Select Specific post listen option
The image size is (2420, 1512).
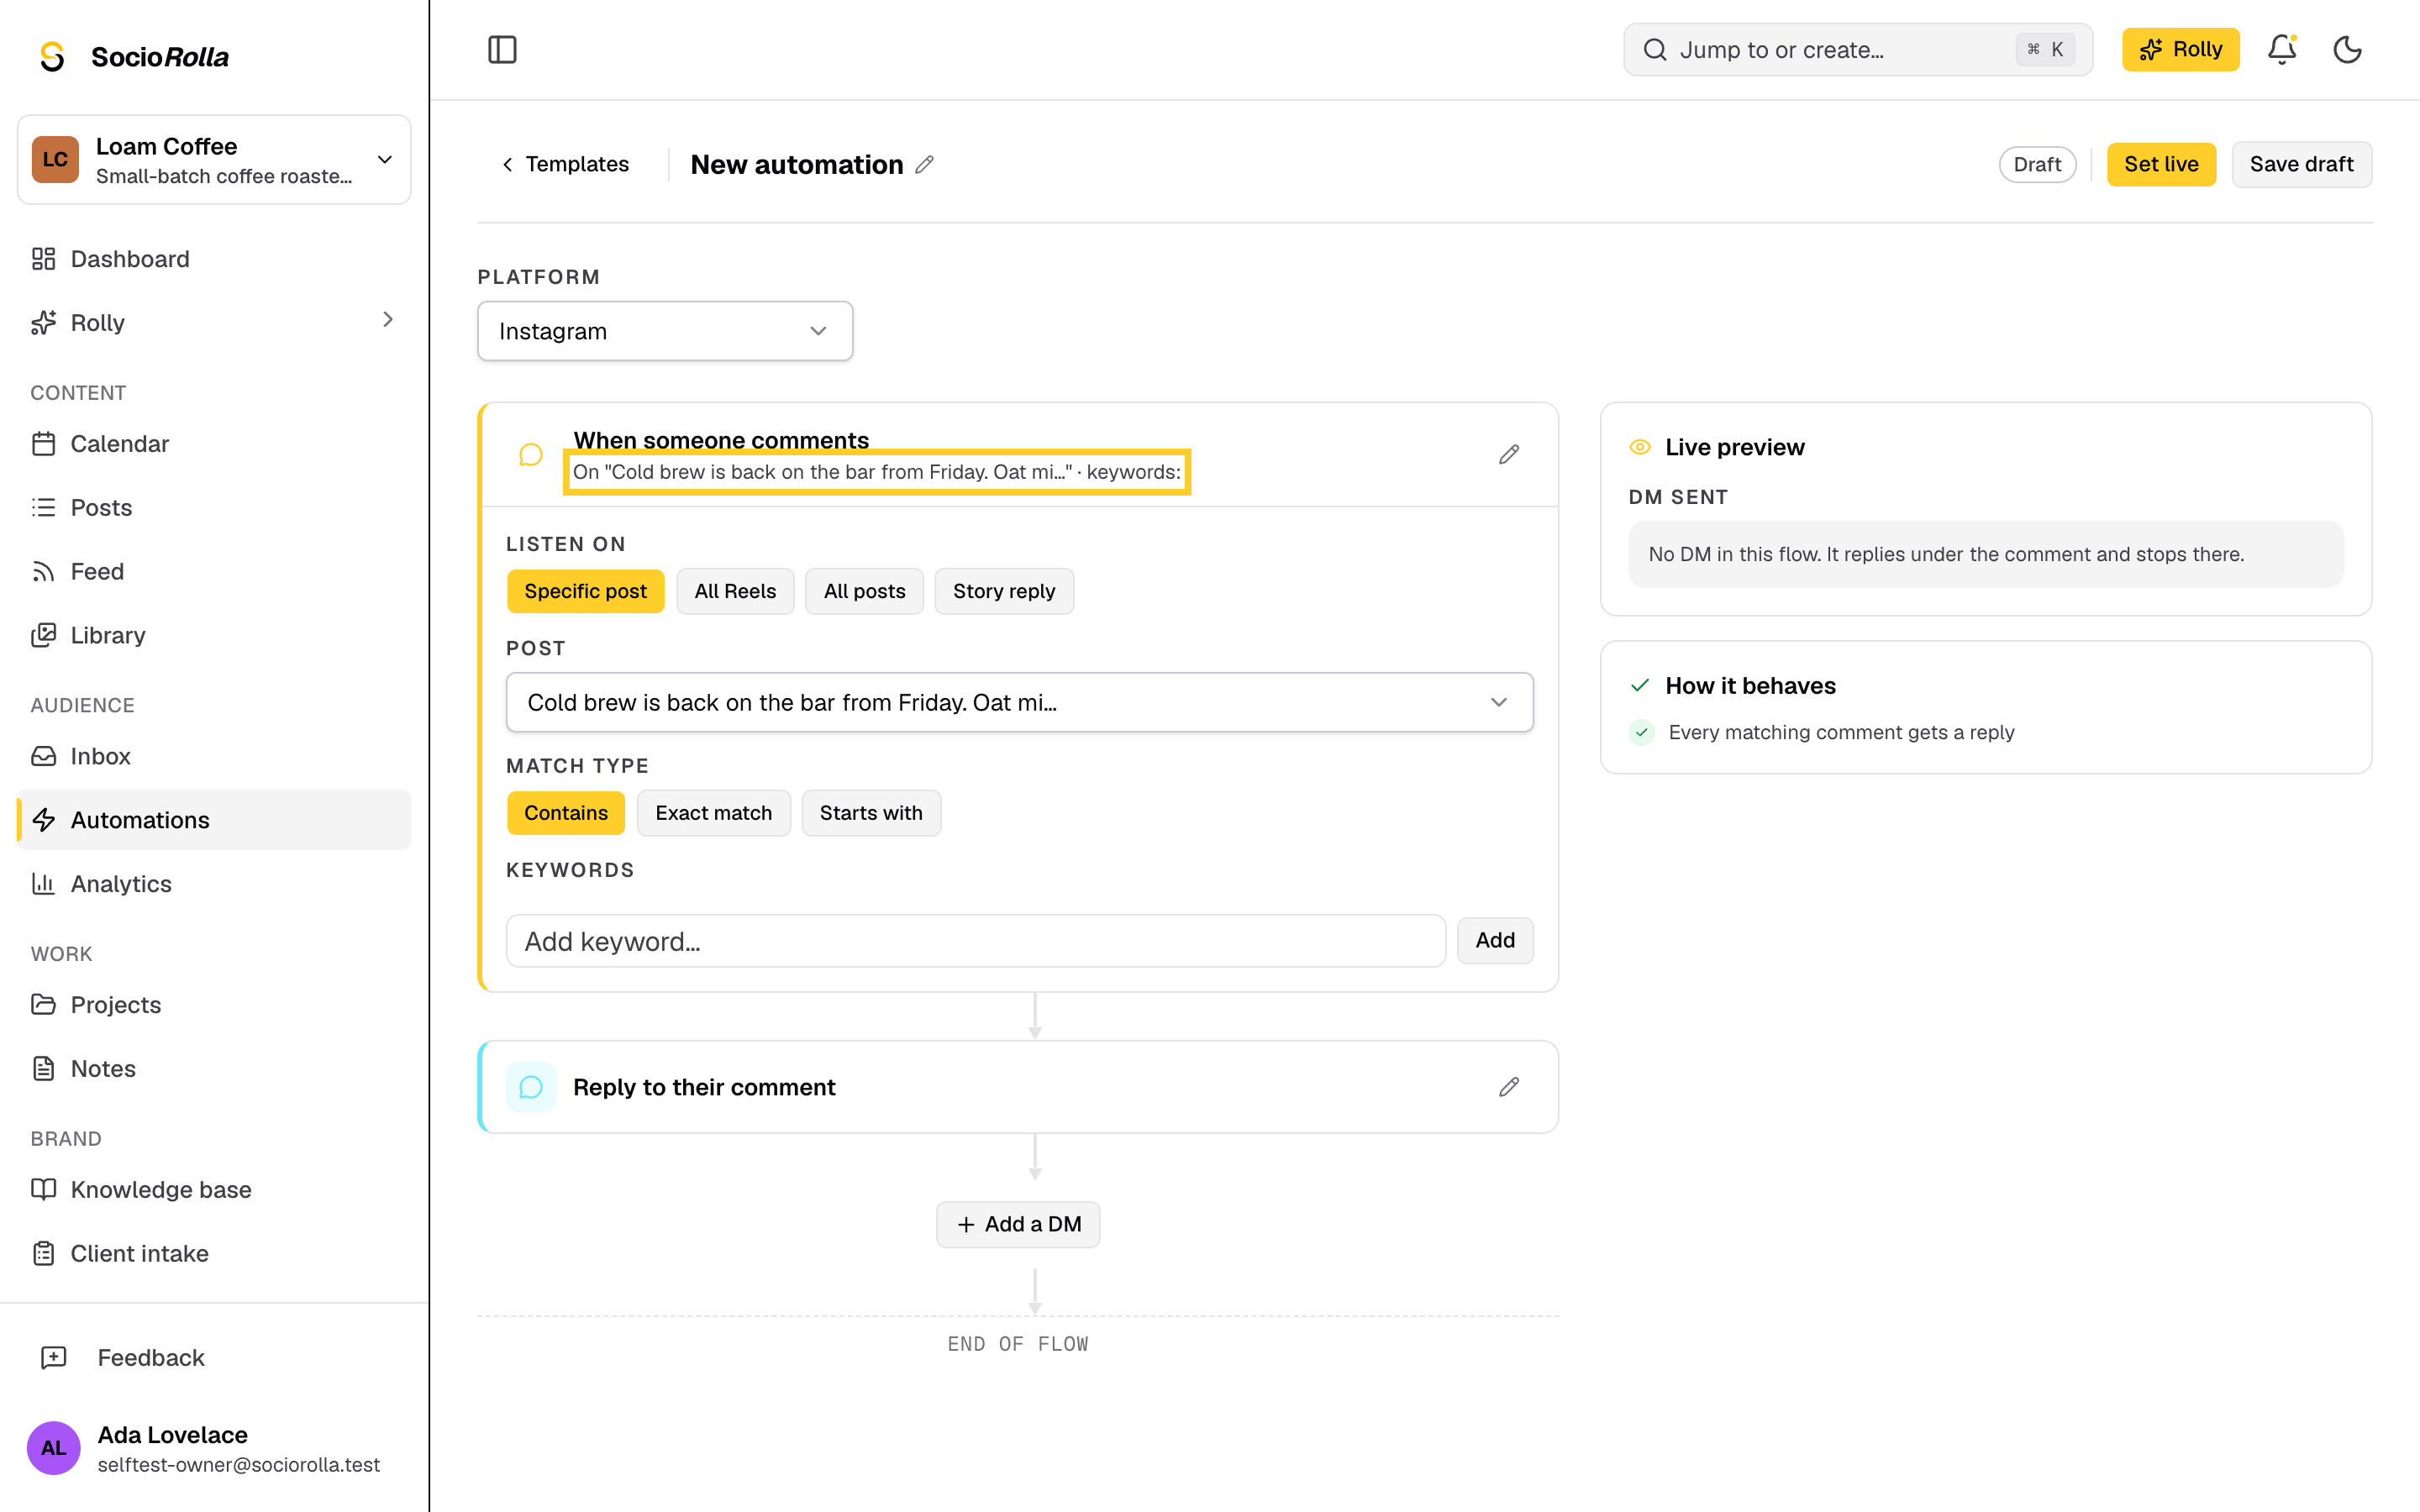point(585,591)
